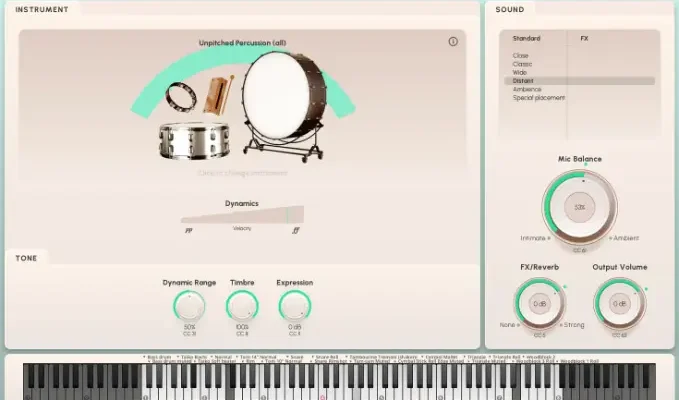Choose the Wide sound preset
The image size is (679, 400).
click(x=521, y=73)
